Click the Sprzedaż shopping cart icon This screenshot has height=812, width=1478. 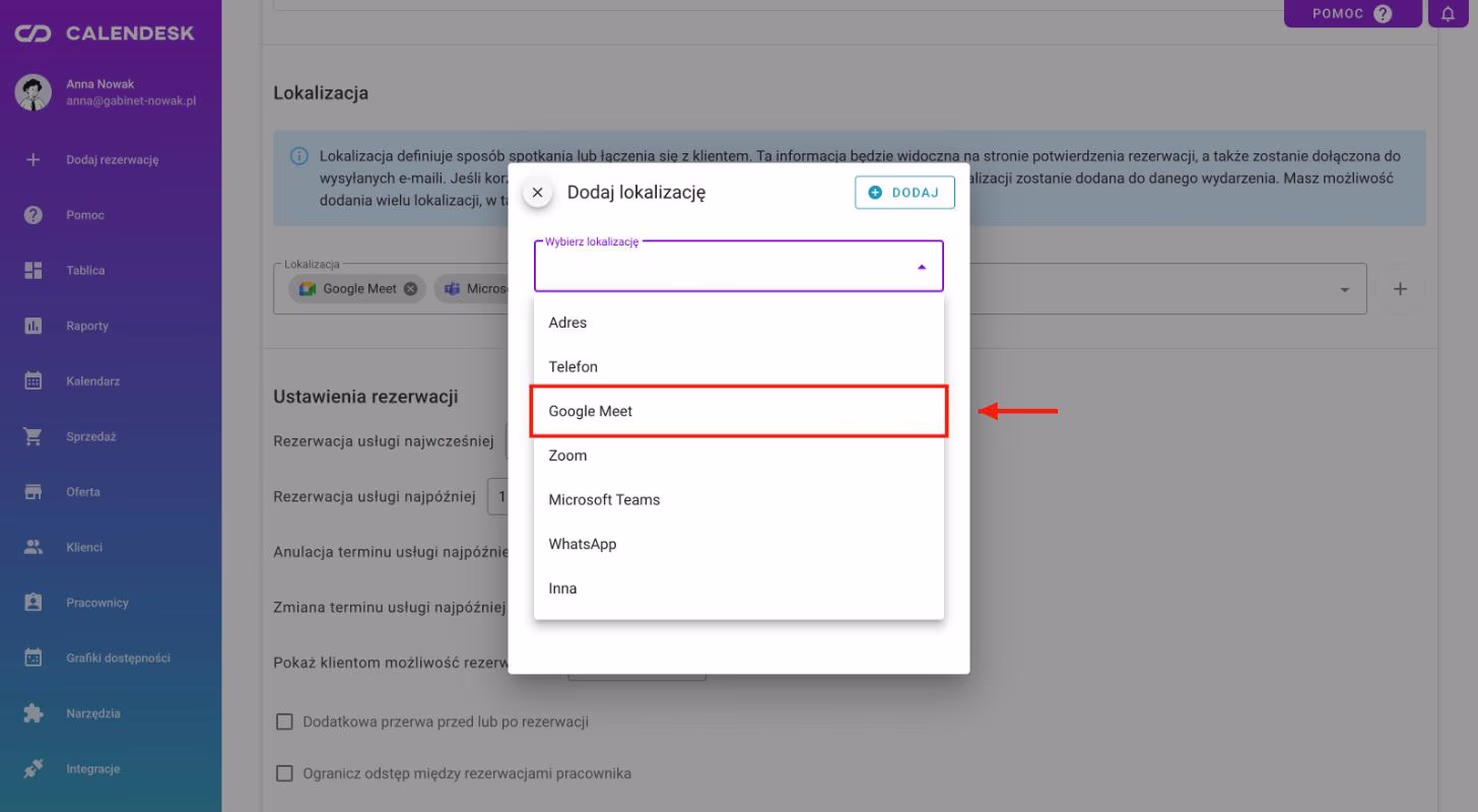point(33,437)
